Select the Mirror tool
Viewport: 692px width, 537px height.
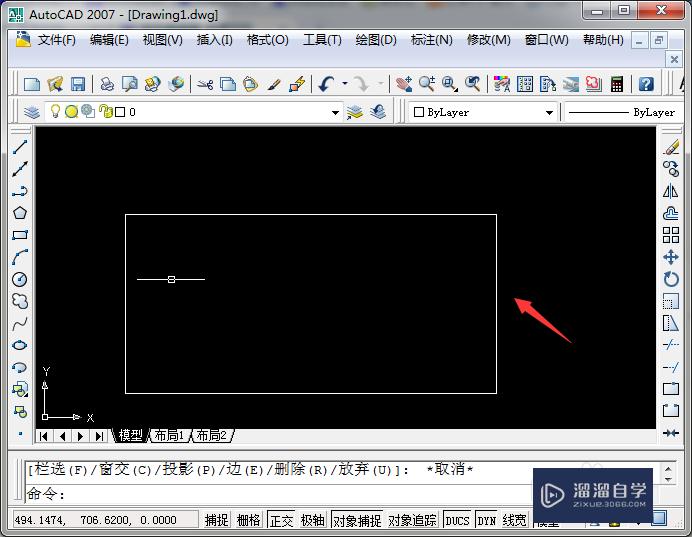pos(671,191)
